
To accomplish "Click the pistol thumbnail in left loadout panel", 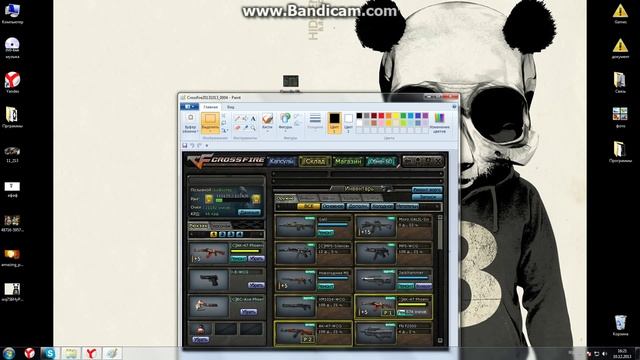I will 209,280.
